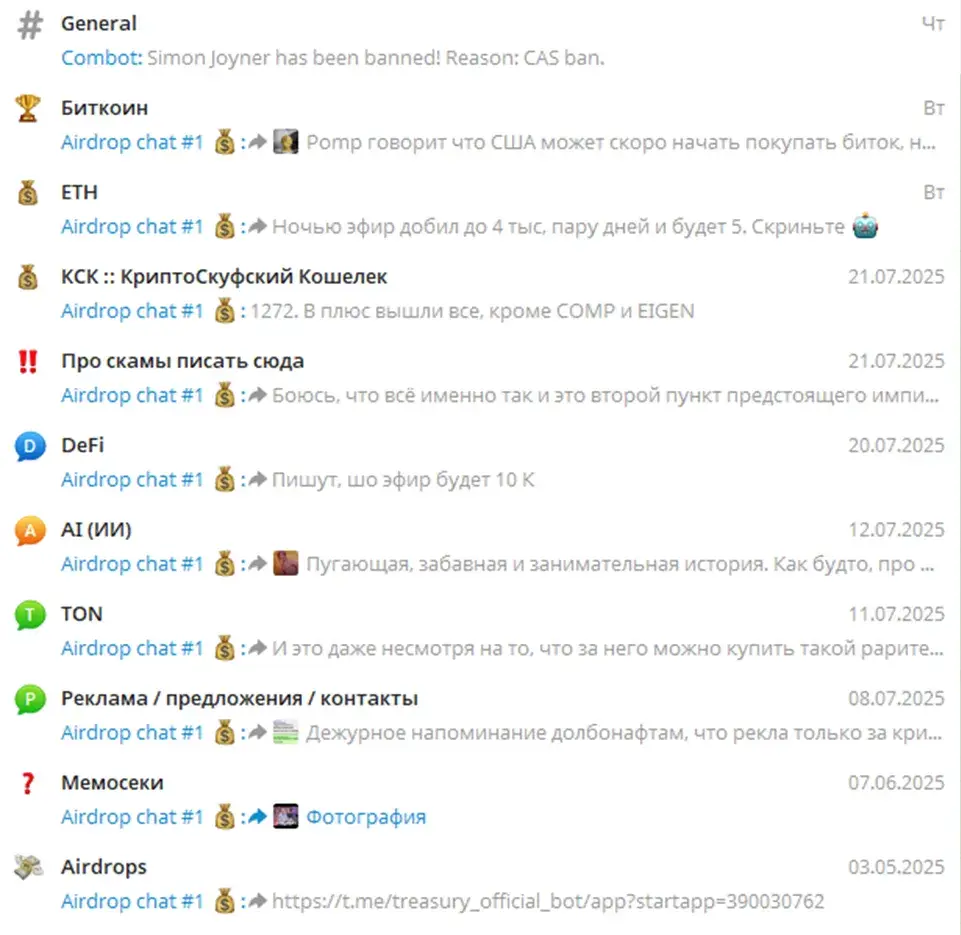Click the orange A icon for AI (ИИ)
The width and height of the screenshot is (961, 935).
coord(30,531)
